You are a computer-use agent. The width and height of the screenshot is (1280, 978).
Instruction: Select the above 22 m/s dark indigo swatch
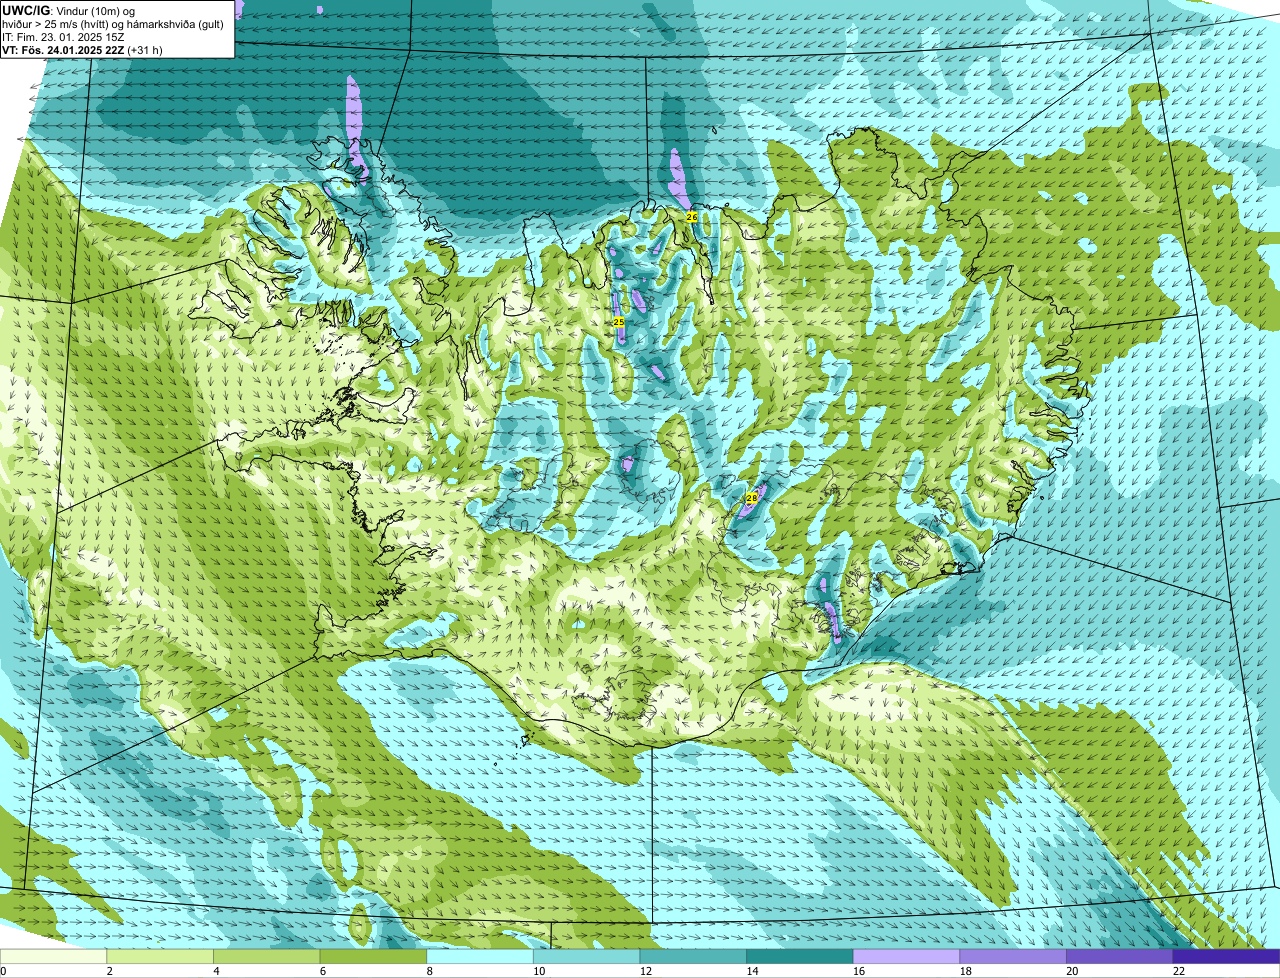click(1227, 956)
